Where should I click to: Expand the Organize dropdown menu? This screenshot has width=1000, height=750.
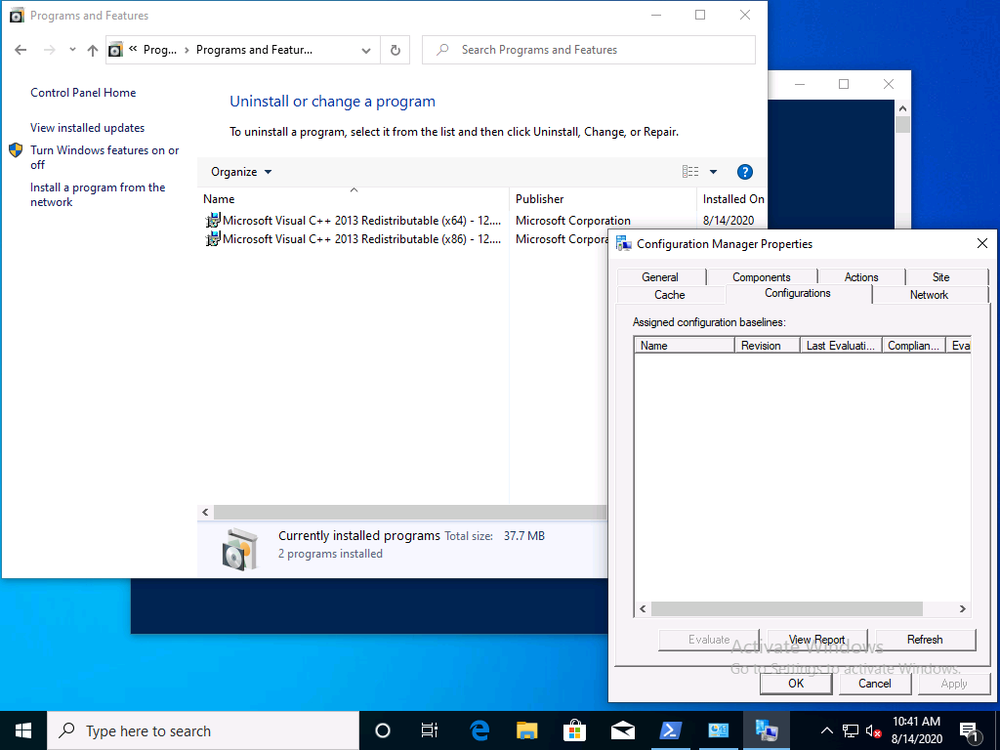coord(241,172)
